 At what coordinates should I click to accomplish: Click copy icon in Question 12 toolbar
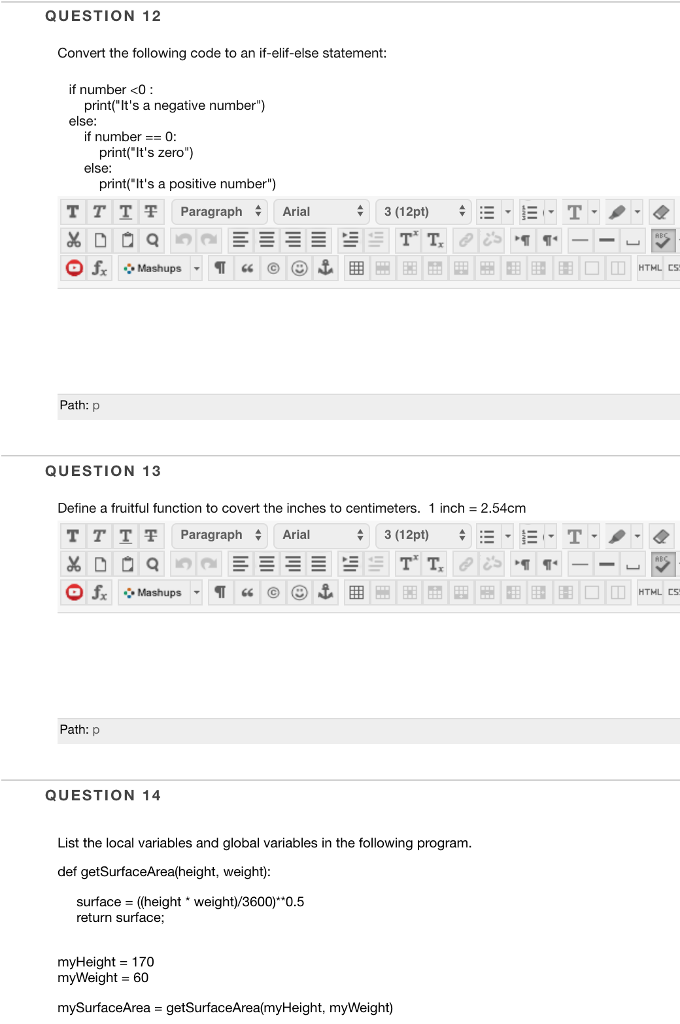(x=100, y=240)
